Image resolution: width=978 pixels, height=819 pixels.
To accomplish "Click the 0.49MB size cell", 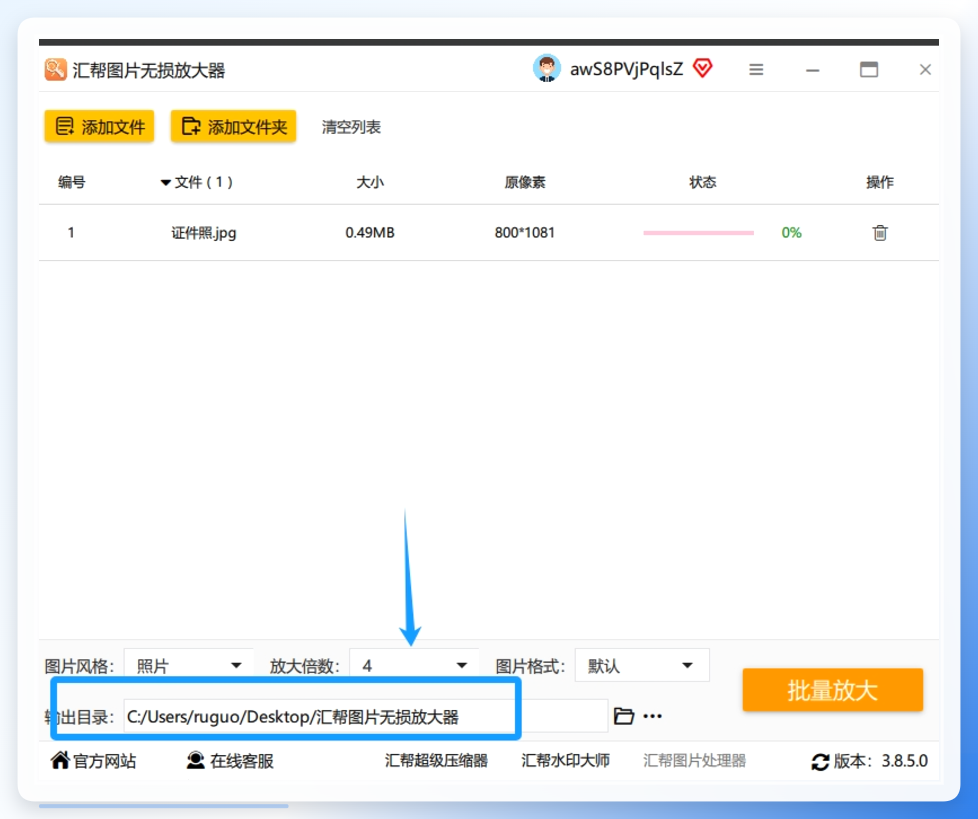I will pos(370,233).
